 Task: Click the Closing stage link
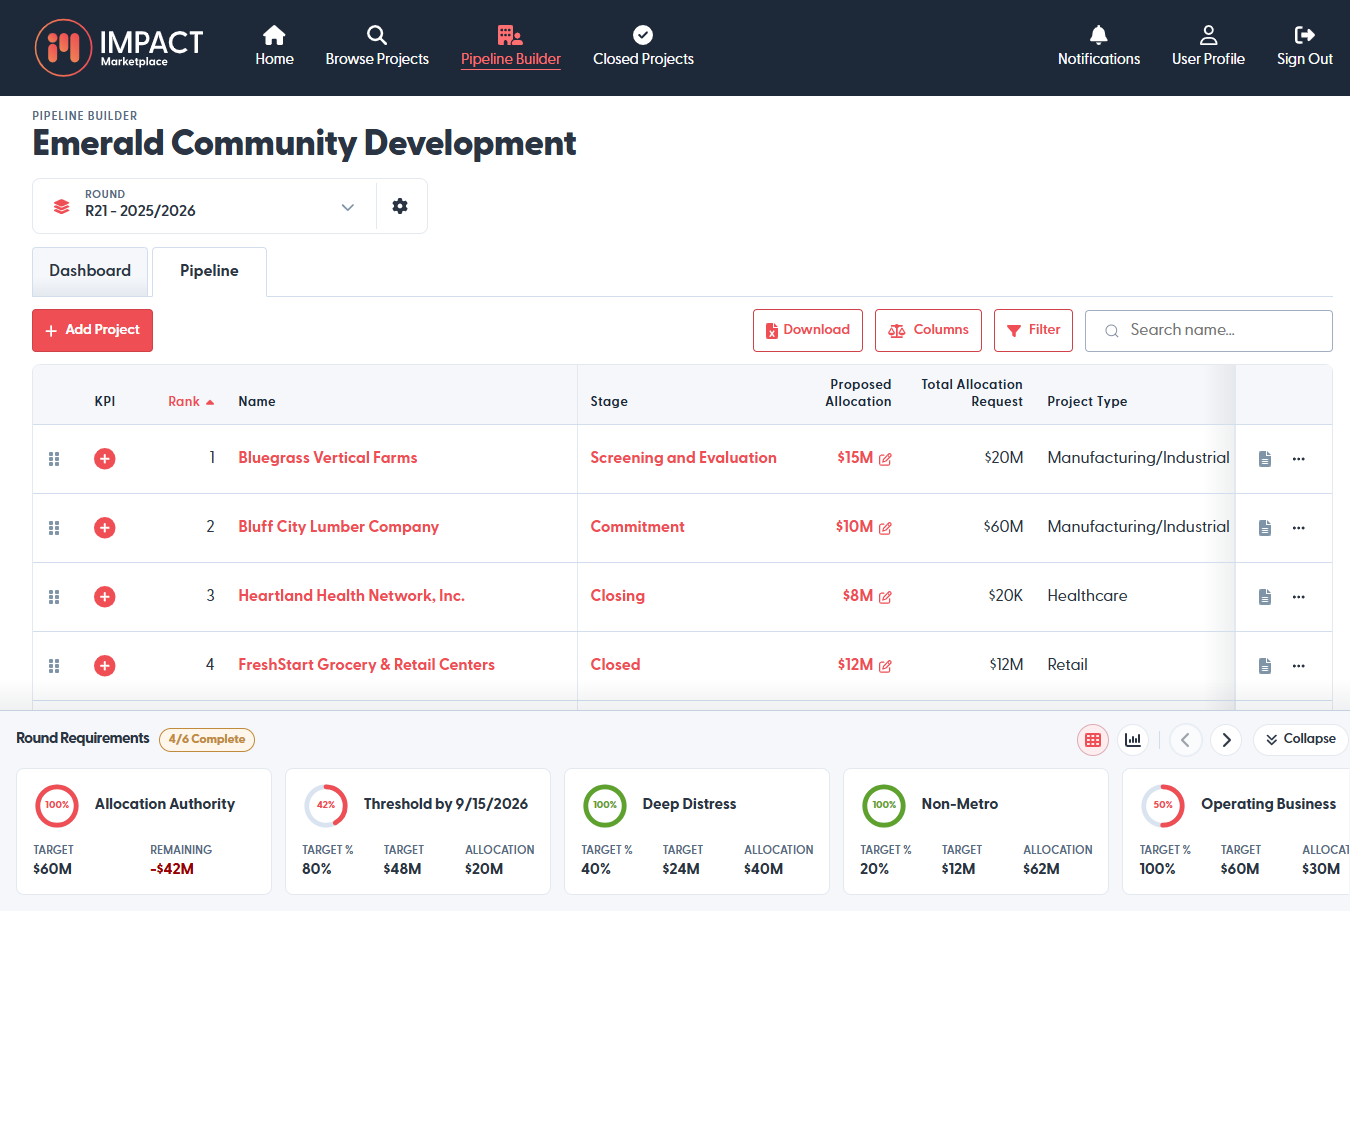(617, 596)
